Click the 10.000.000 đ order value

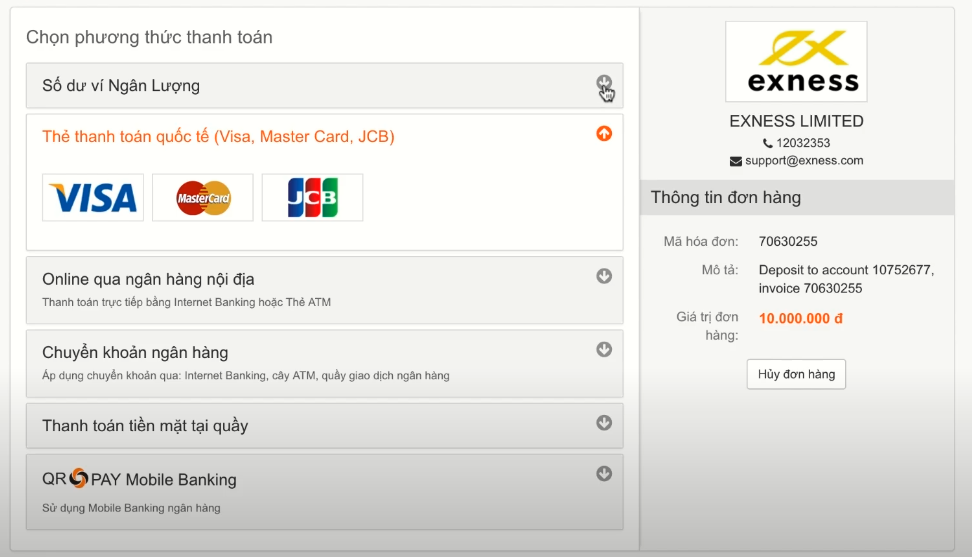click(x=800, y=318)
